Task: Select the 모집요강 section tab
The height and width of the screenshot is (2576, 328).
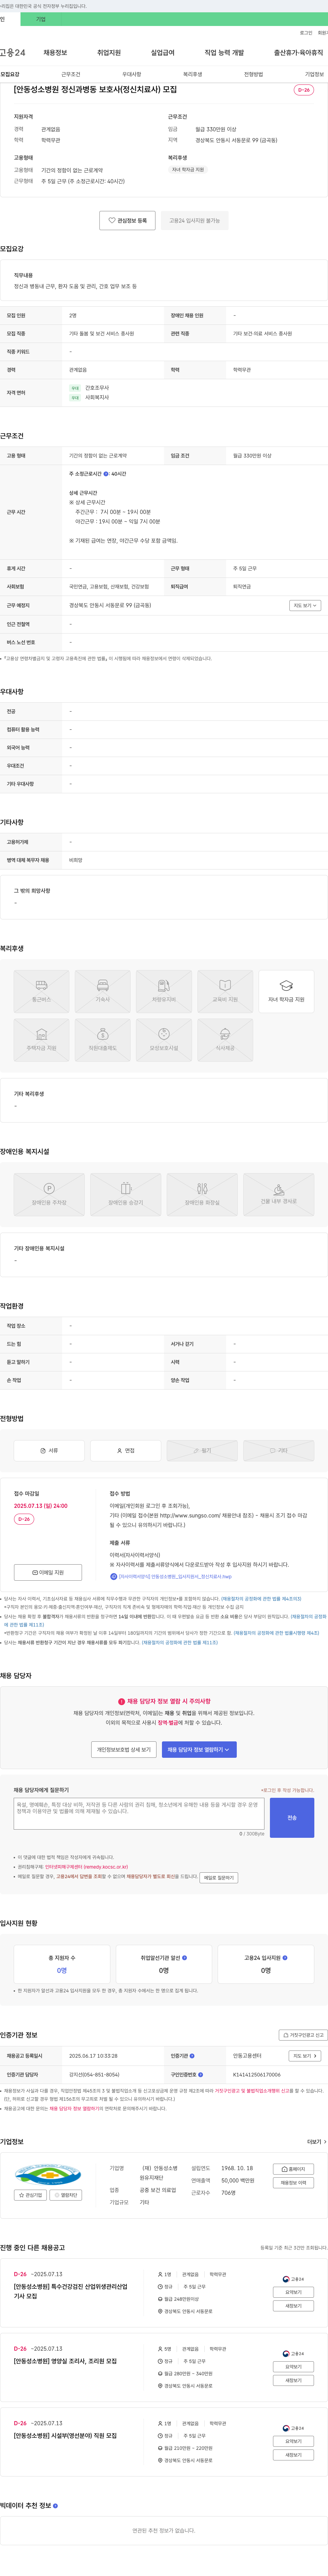Action: click(10, 74)
